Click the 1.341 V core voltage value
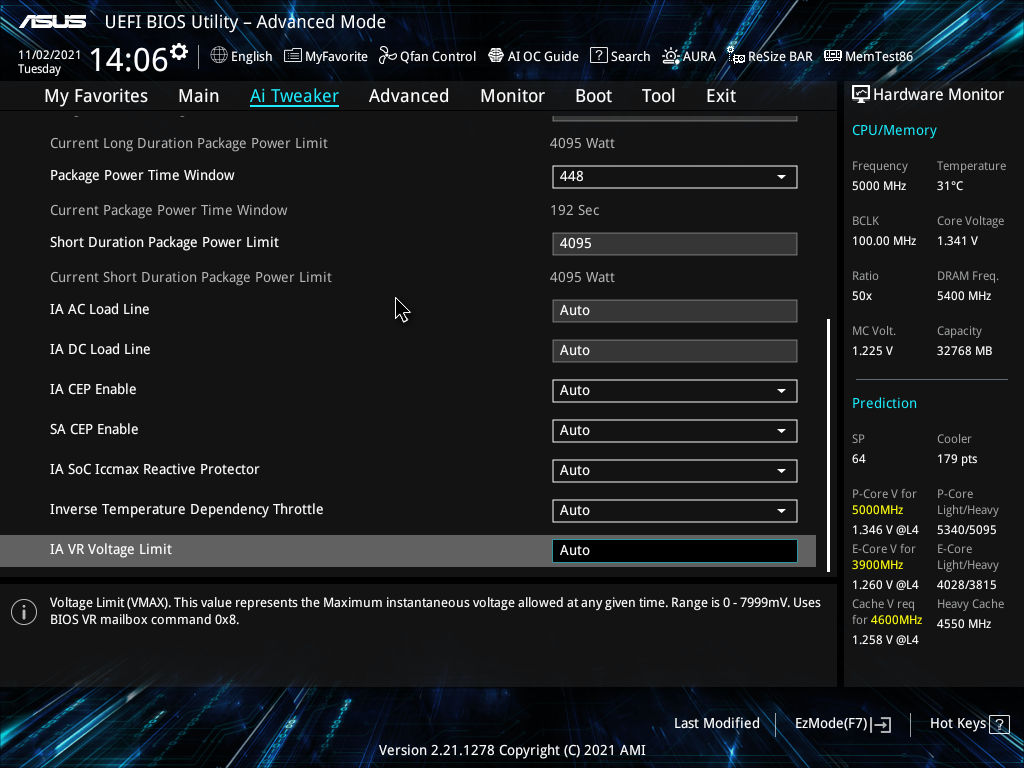 click(957, 241)
